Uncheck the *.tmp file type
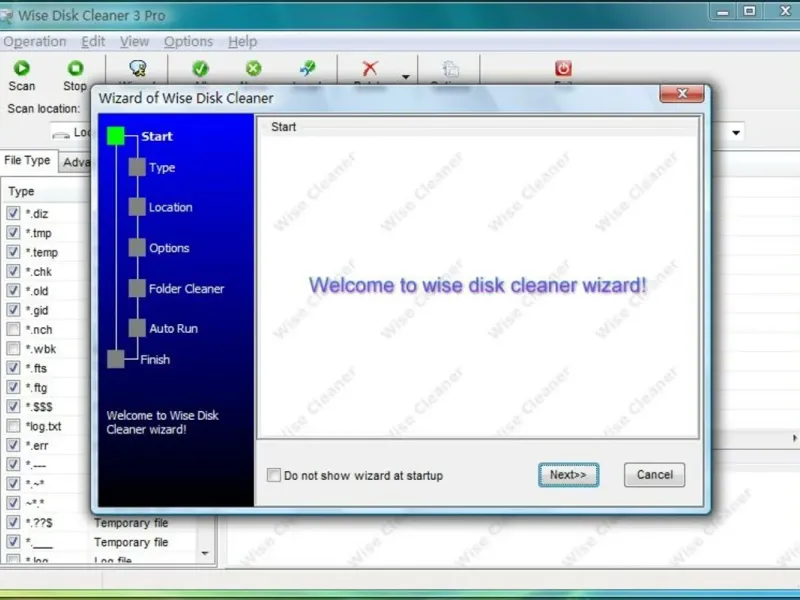800x600 pixels. pyautogui.click(x=13, y=233)
